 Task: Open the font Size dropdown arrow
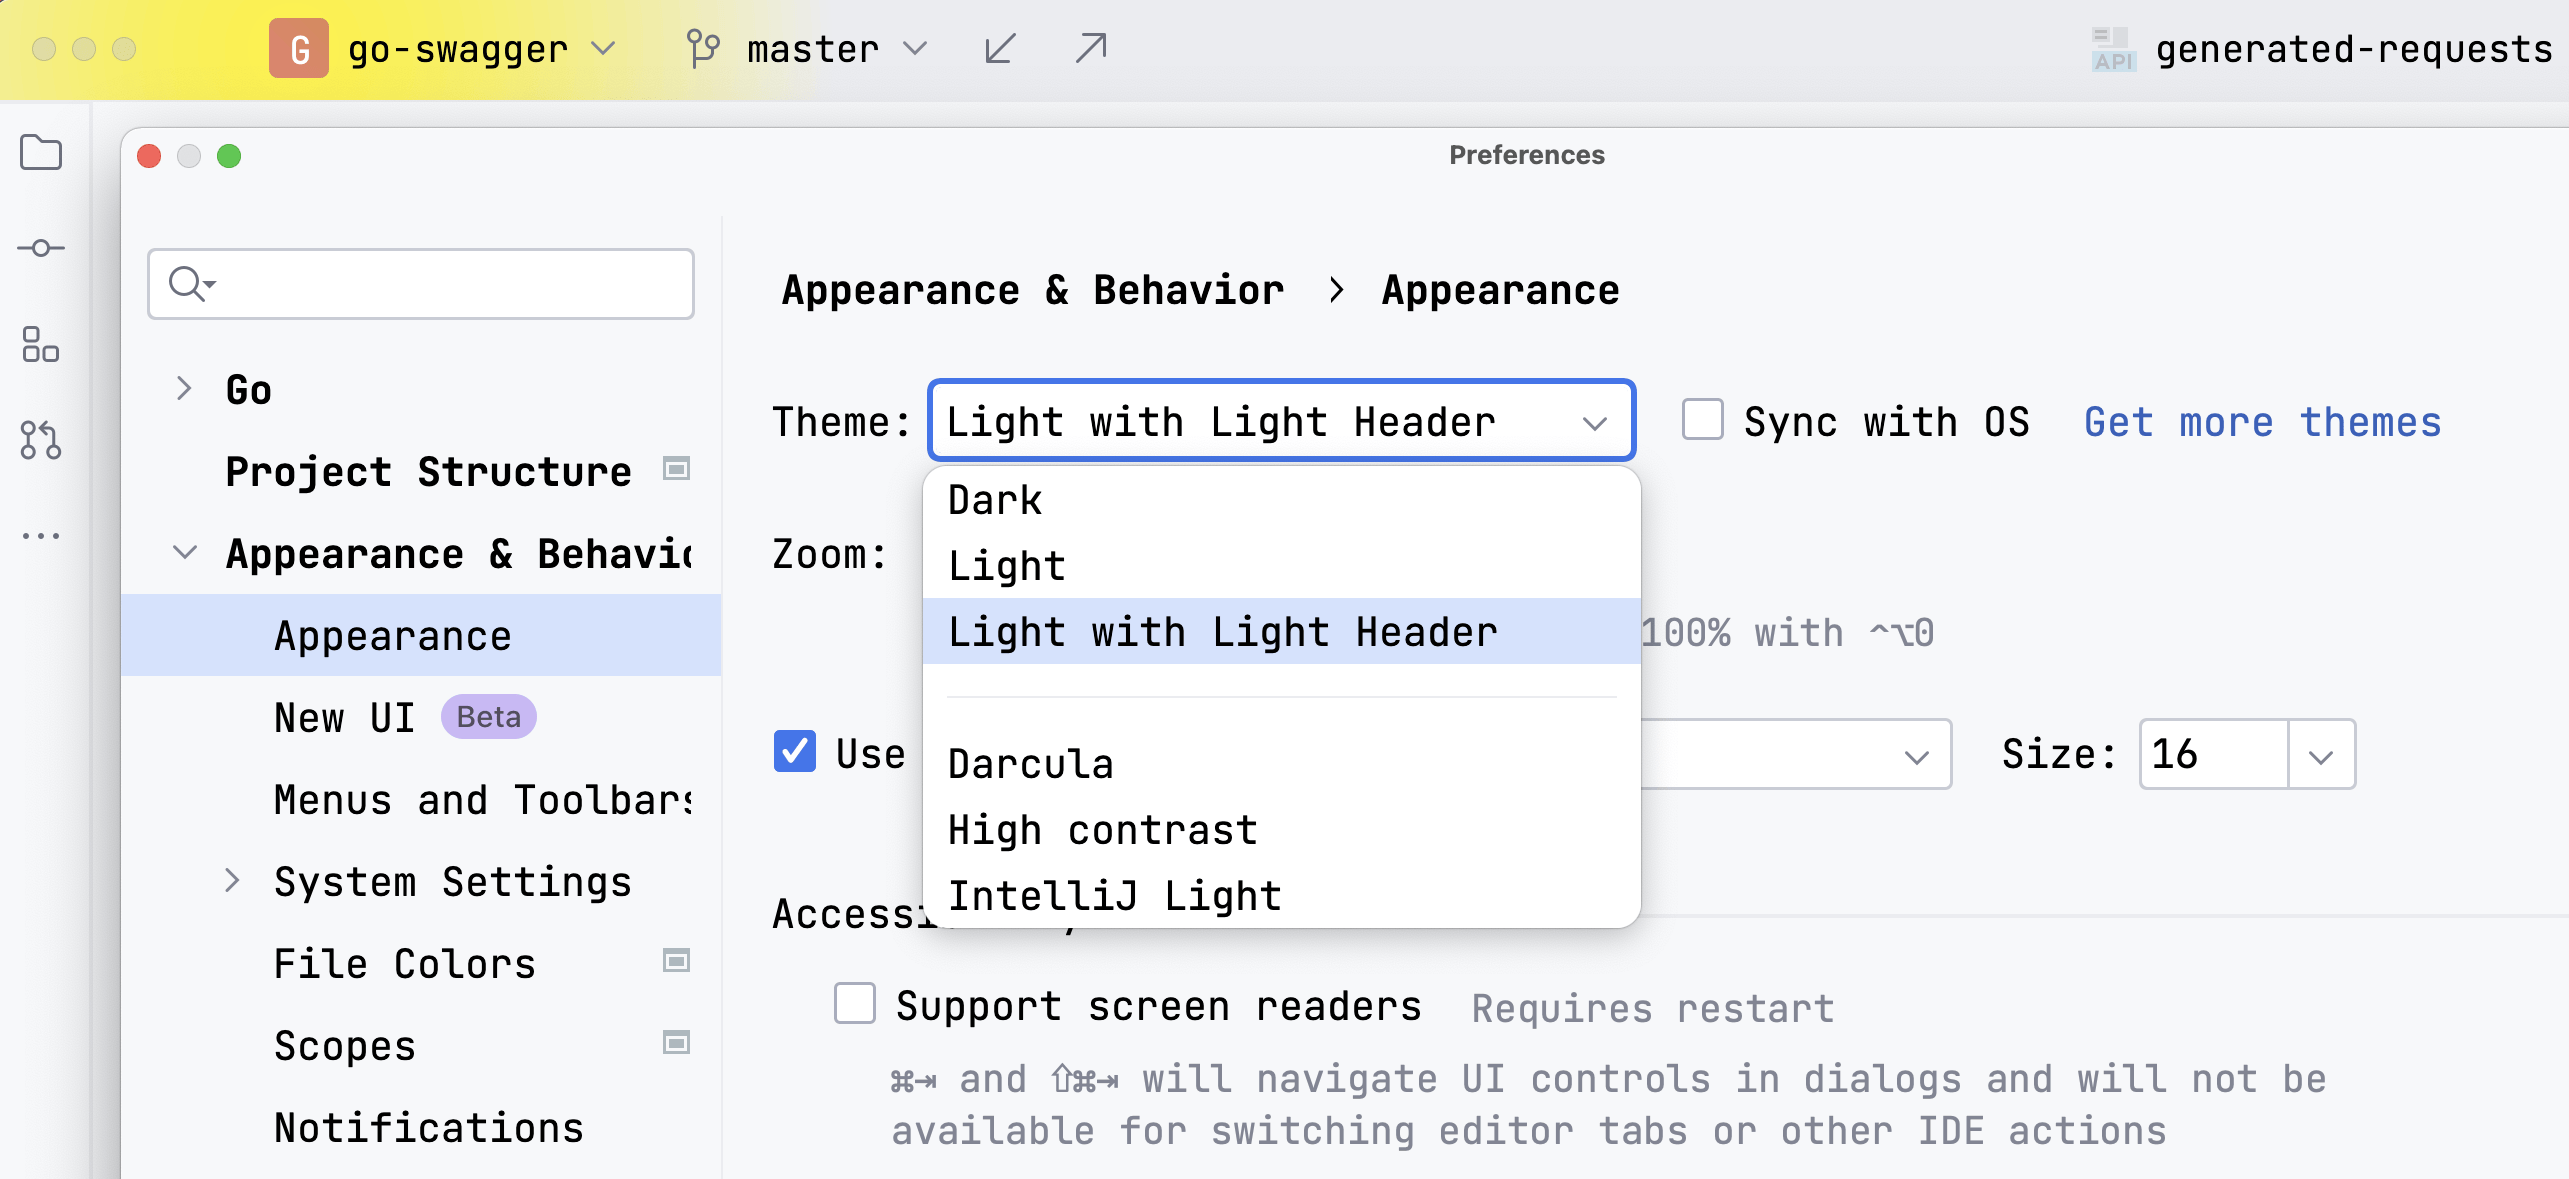coord(2321,756)
